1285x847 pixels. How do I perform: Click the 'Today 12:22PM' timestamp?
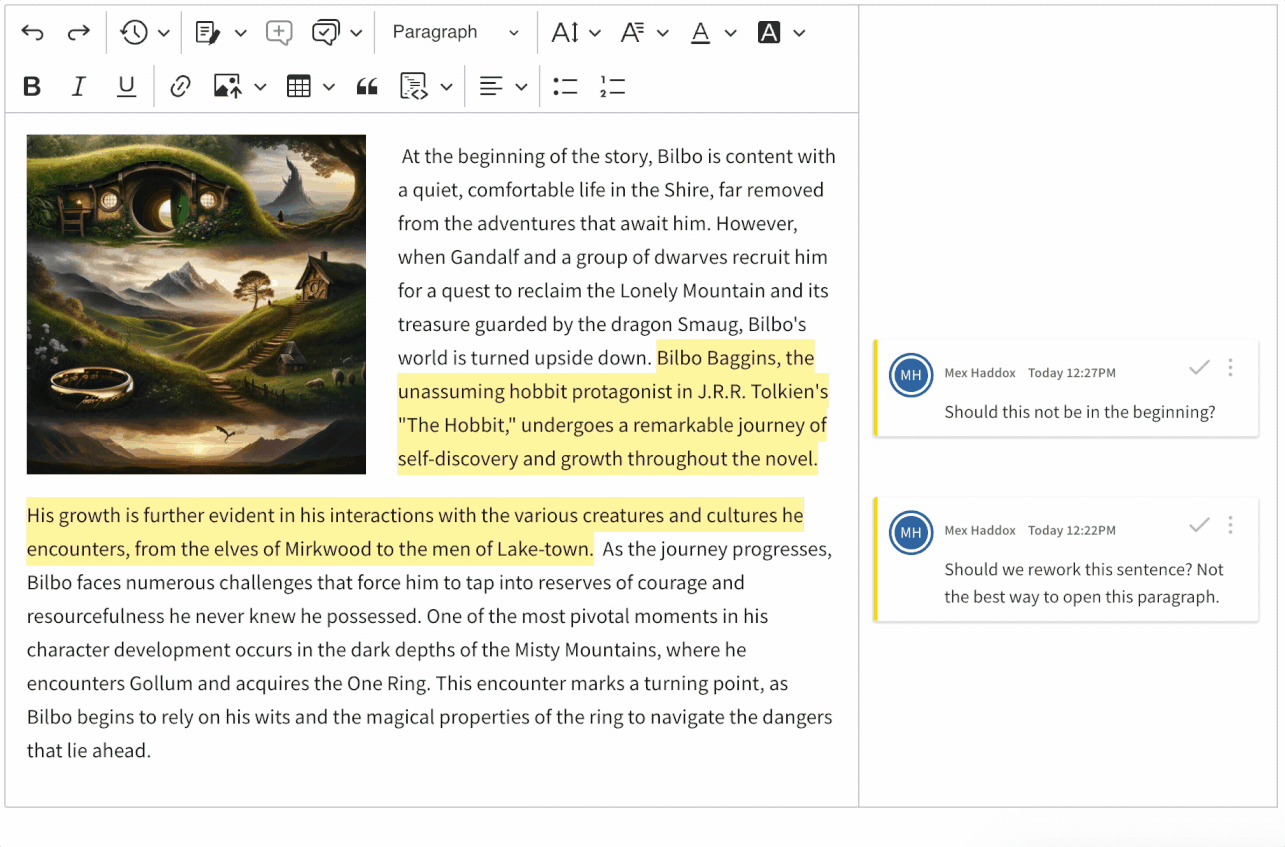[1072, 530]
